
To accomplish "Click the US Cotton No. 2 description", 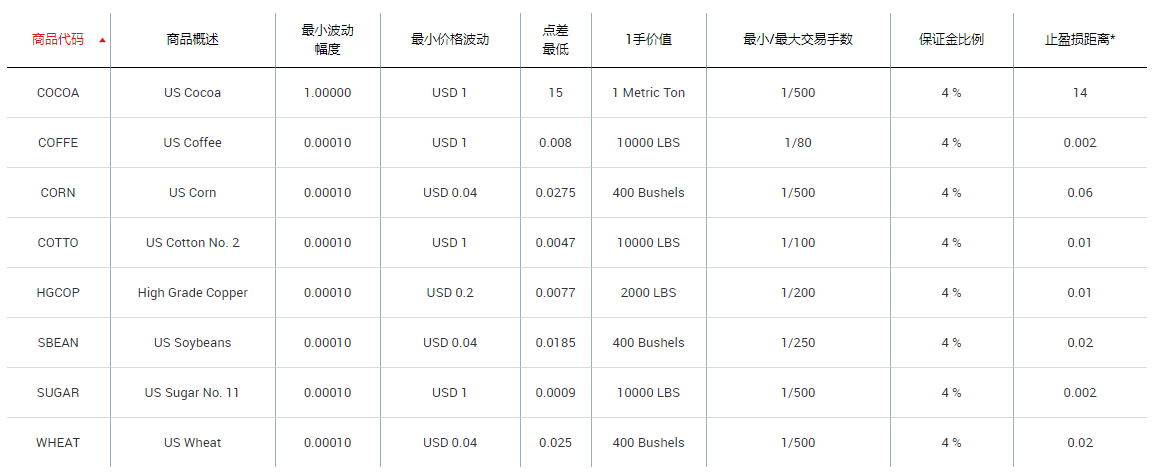I will click(193, 242).
